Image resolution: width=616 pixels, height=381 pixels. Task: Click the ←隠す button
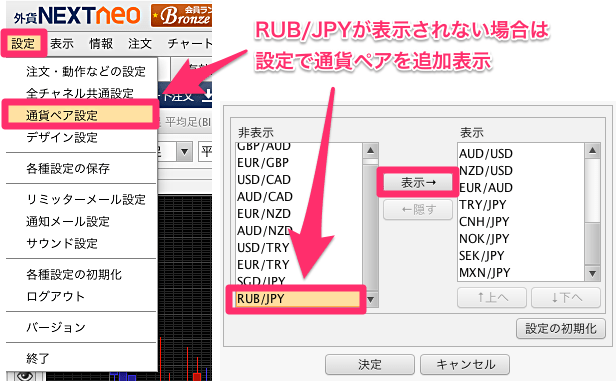[x=418, y=210]
